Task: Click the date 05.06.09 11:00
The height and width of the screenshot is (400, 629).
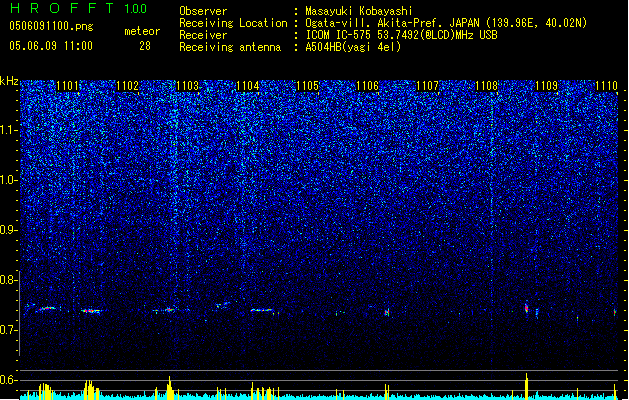Action: (51, 46)
